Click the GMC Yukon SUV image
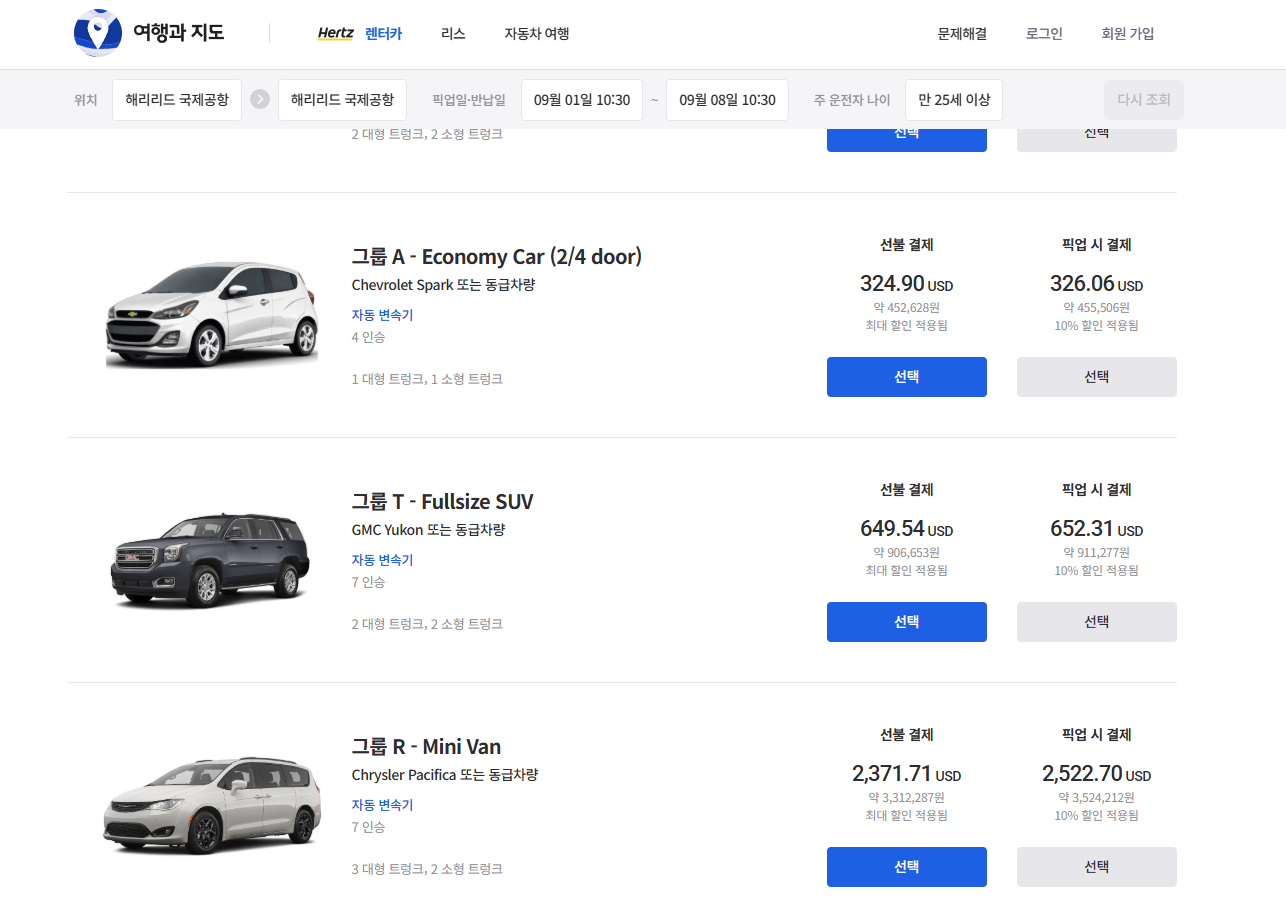The image size is (1286, 924). [208, 560]
